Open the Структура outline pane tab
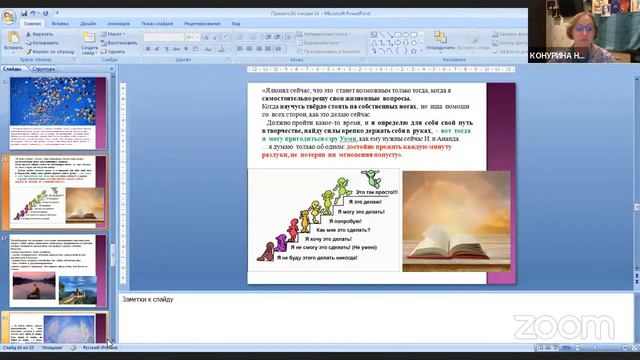 coord(43,69)
